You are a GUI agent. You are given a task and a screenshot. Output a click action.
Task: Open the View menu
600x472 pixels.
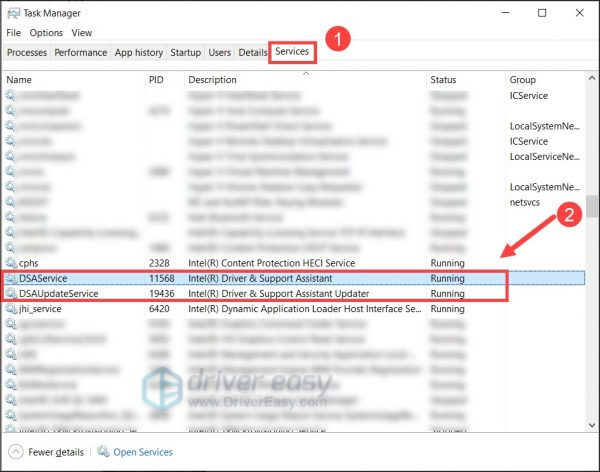click(82, 33)
